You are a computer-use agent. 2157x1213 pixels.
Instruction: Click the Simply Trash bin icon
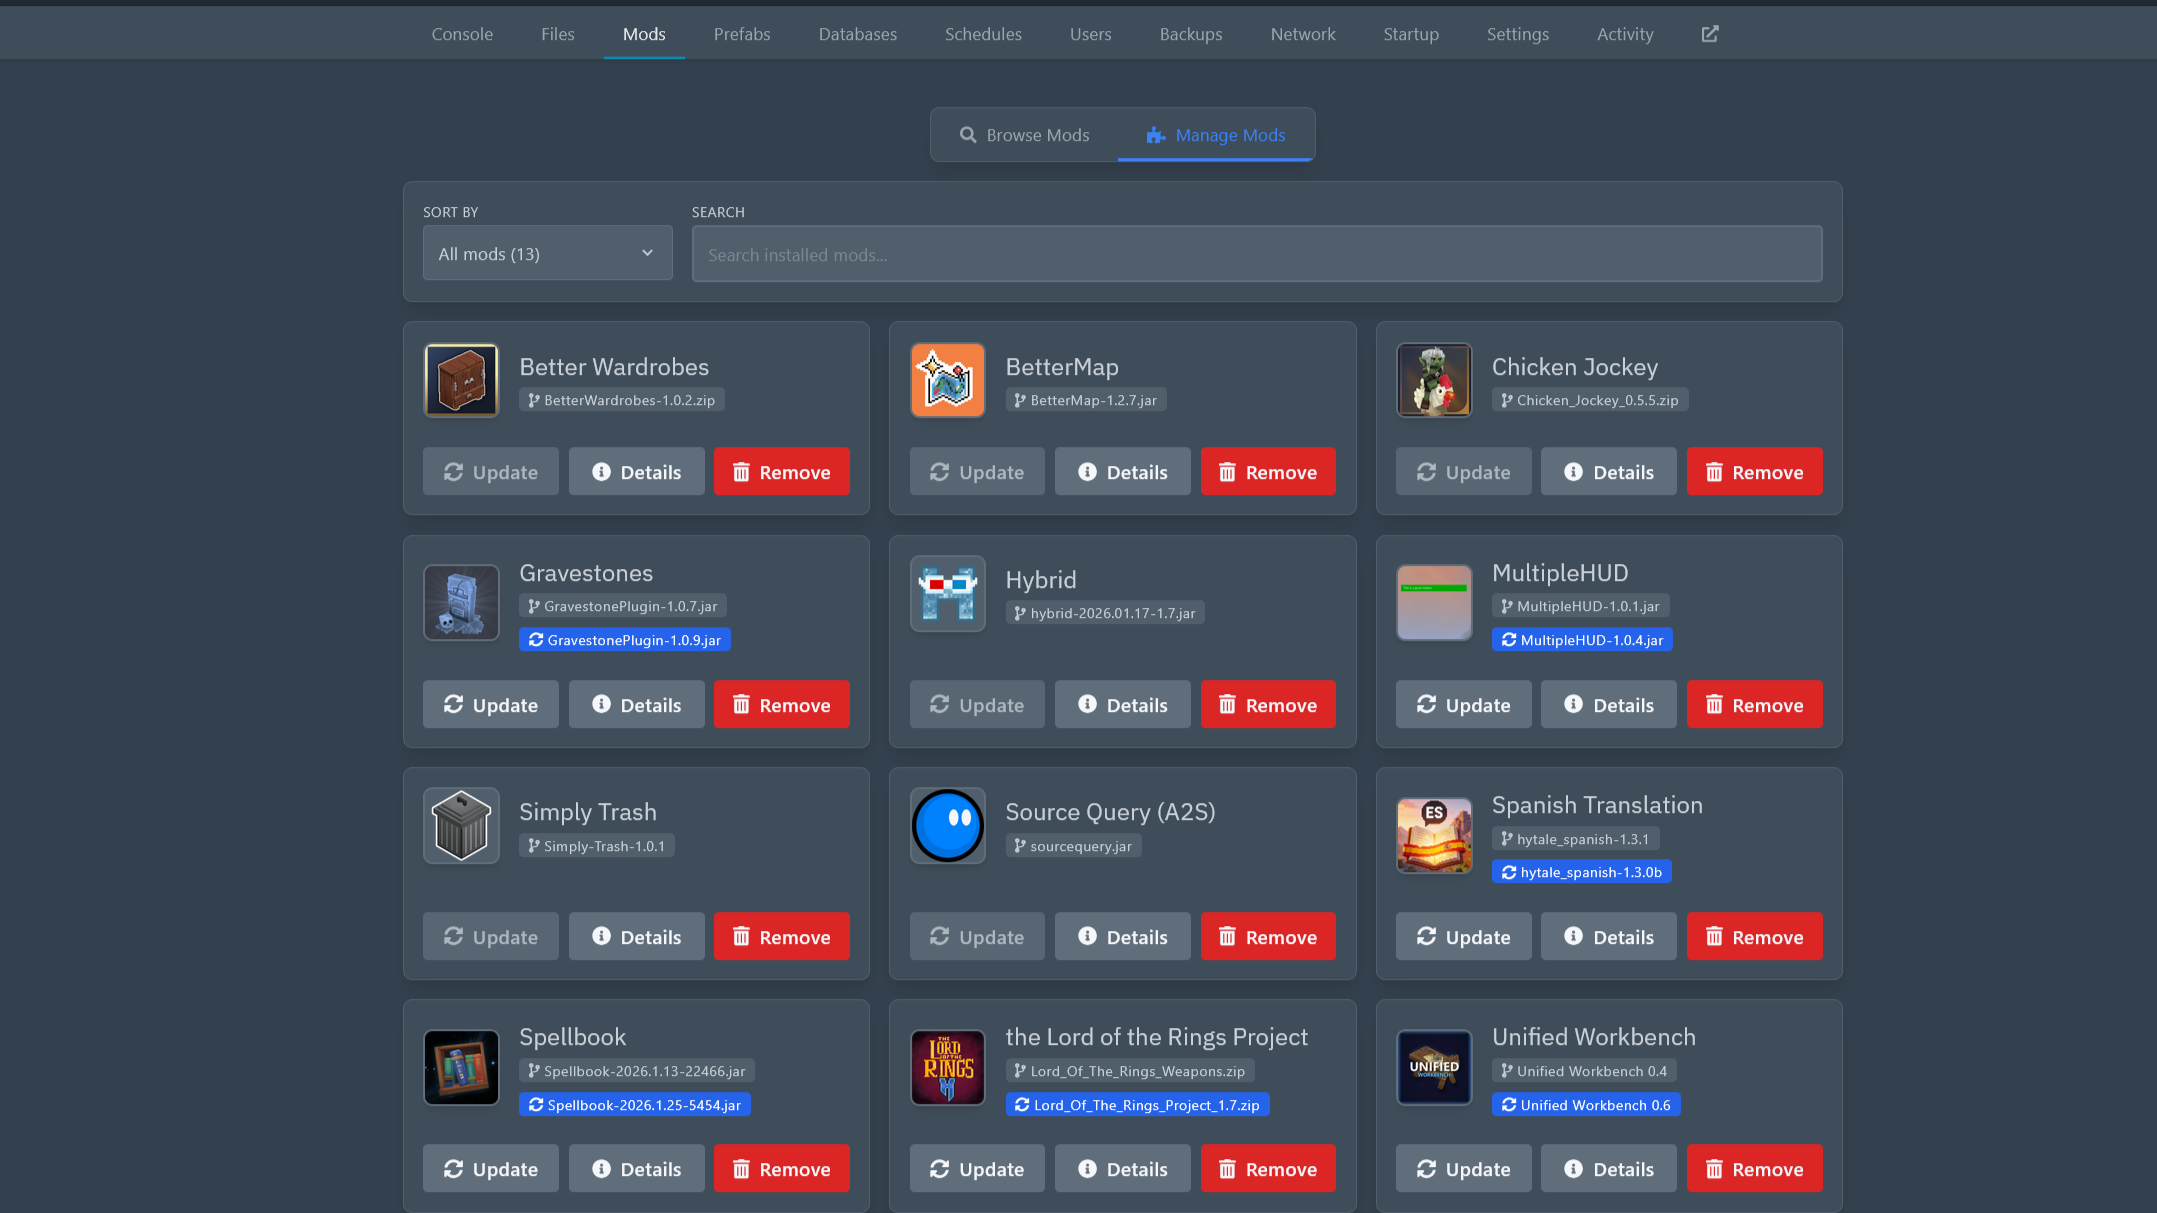pos(461,825)
